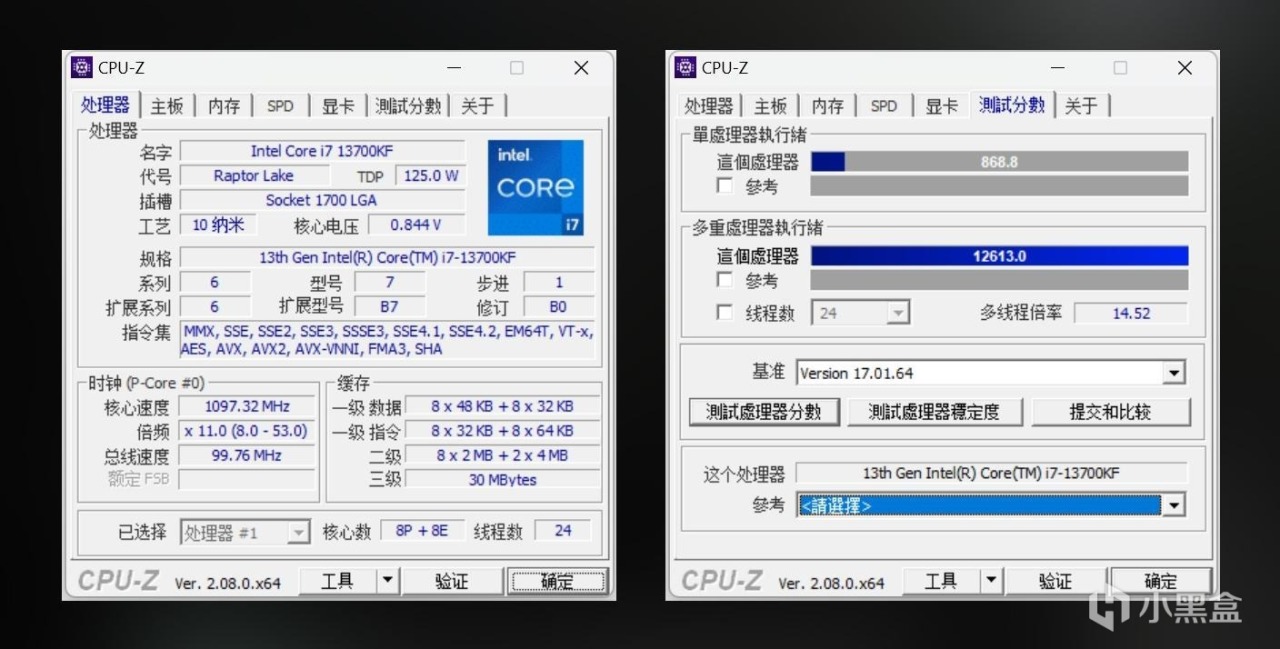
Task: Click 确定 button in right window
Action: (1161, 581)
